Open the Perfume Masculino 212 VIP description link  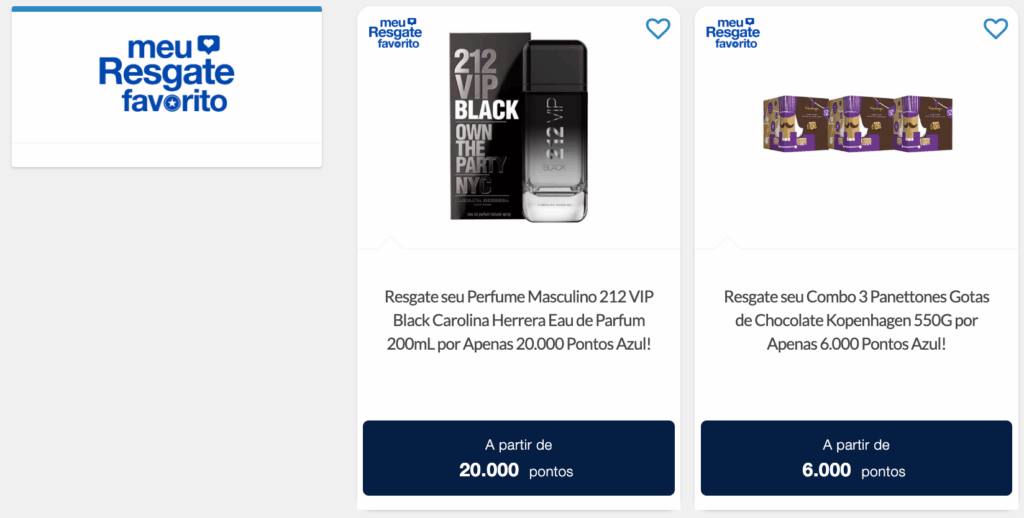point(518,320)
